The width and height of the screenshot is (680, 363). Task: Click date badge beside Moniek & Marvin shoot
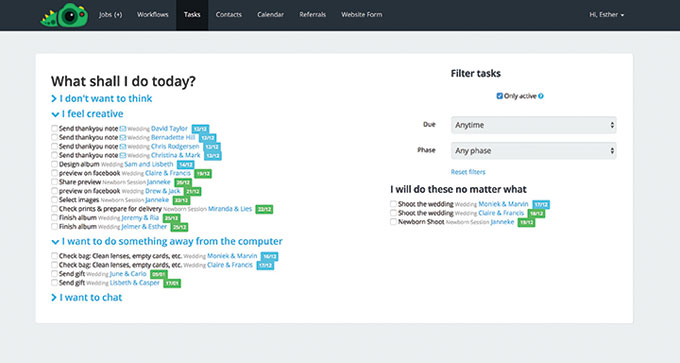(541, 204)
